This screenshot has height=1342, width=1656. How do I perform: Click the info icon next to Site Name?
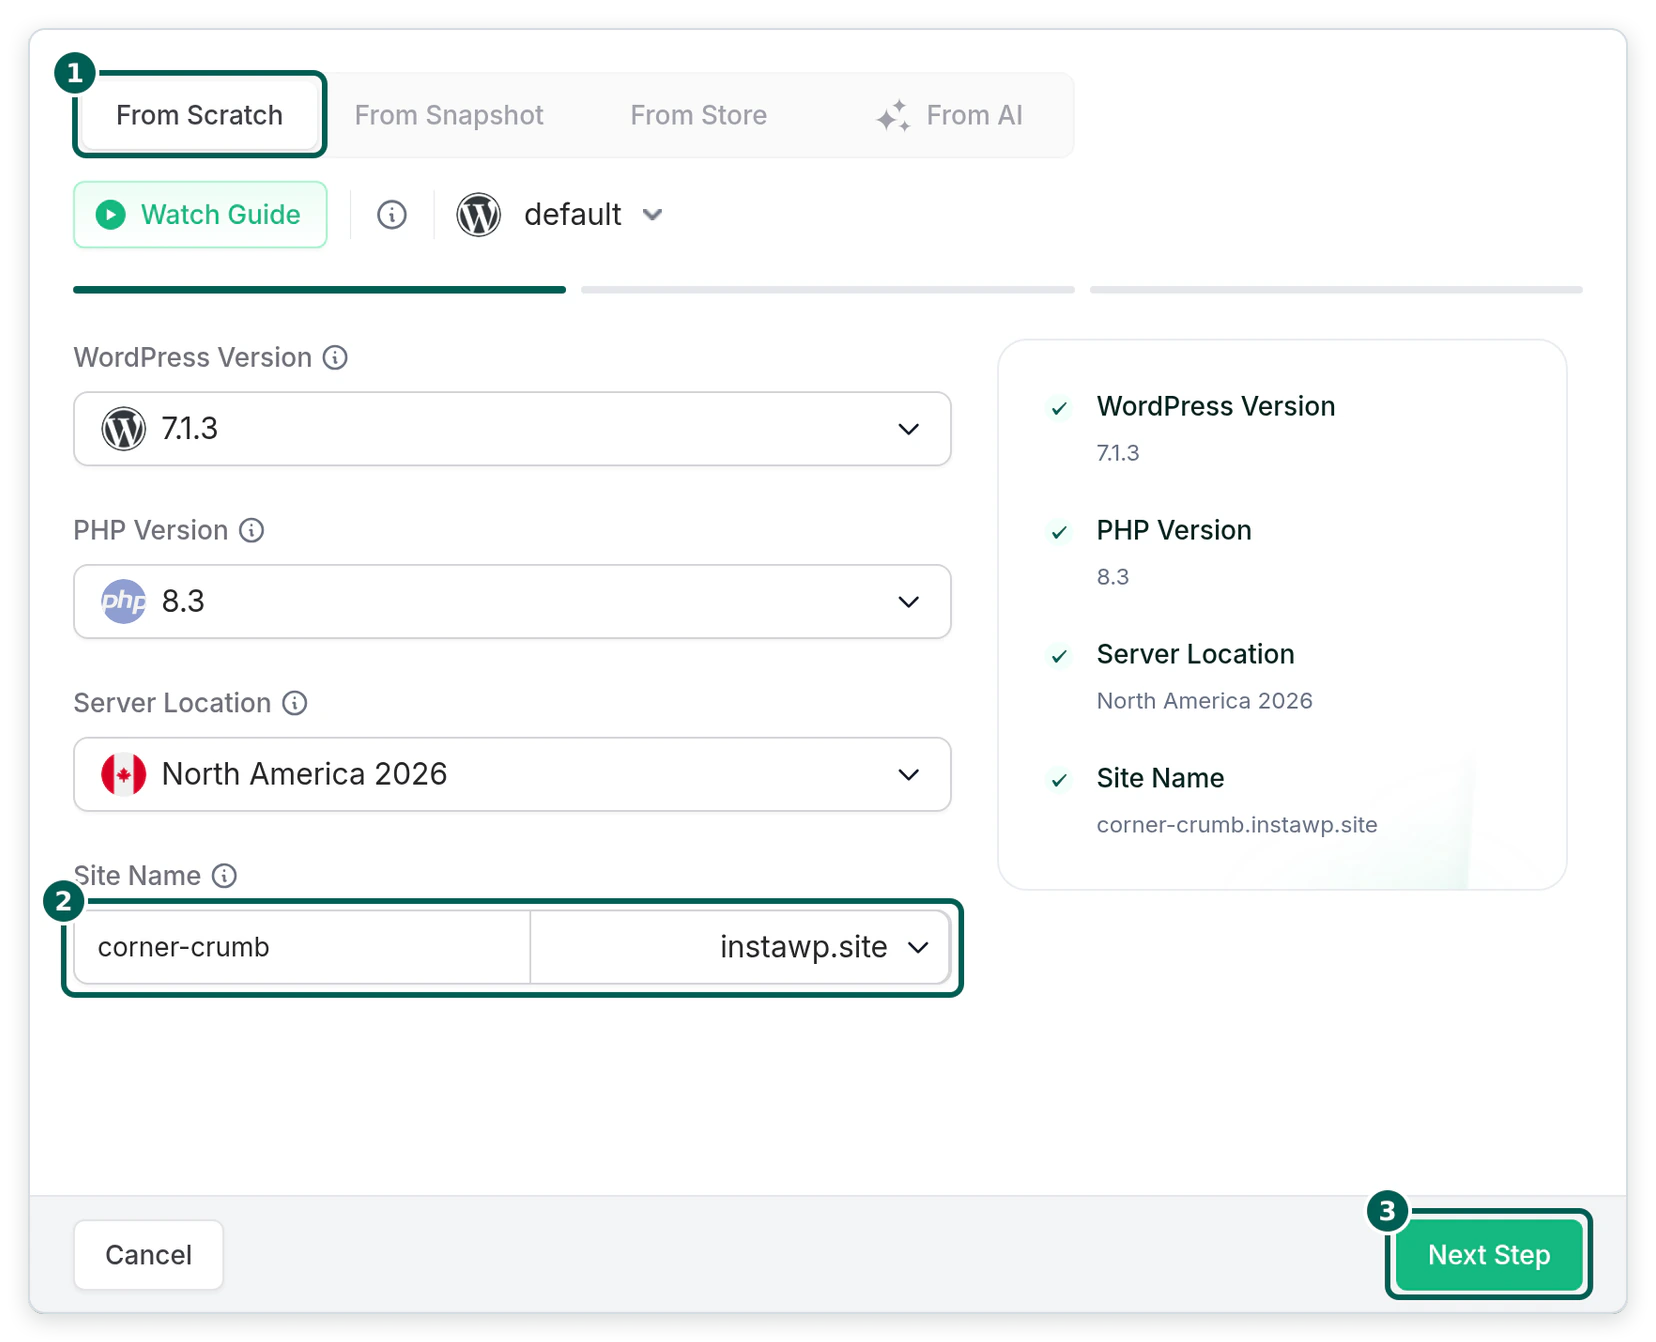coord(224,875)
